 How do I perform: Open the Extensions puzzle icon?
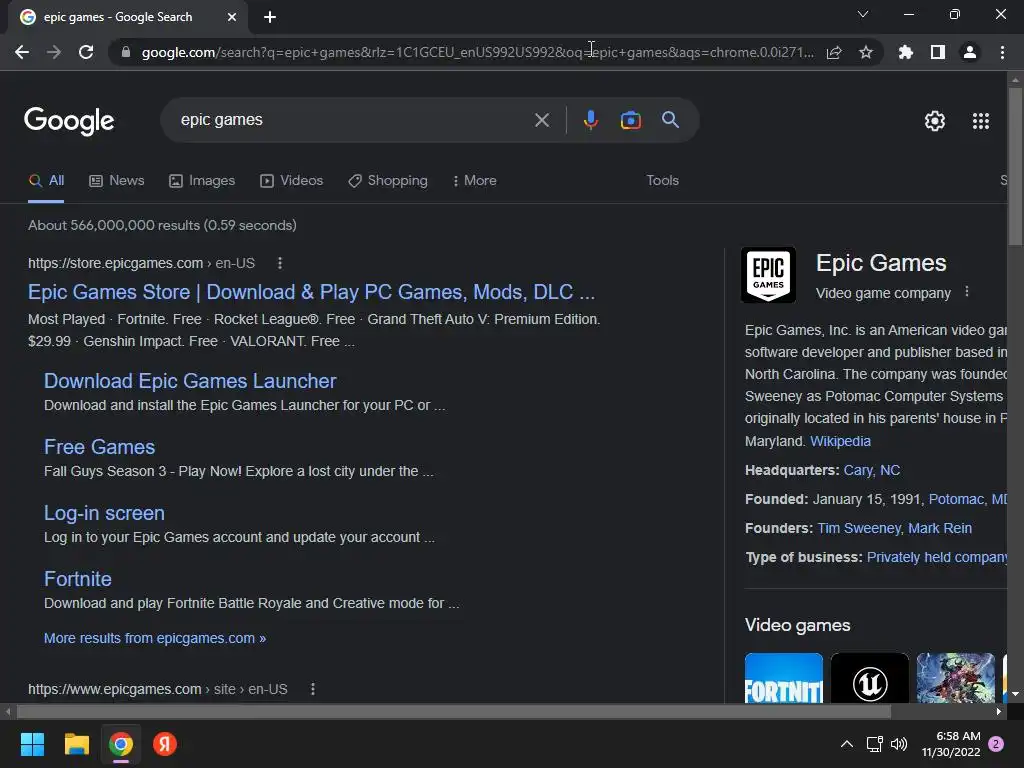point(905,52)
